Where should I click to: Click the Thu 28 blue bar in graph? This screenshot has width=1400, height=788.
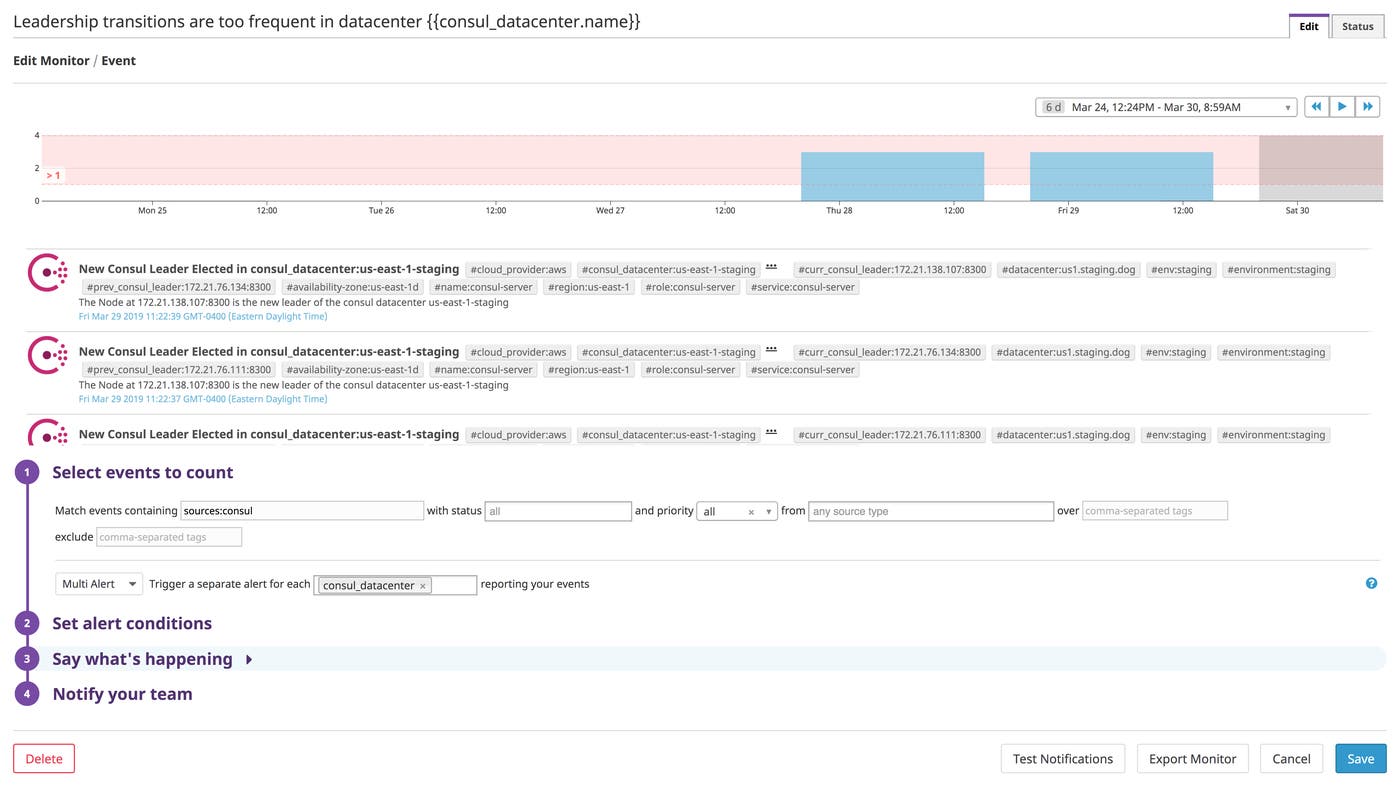tap(892, 176)
